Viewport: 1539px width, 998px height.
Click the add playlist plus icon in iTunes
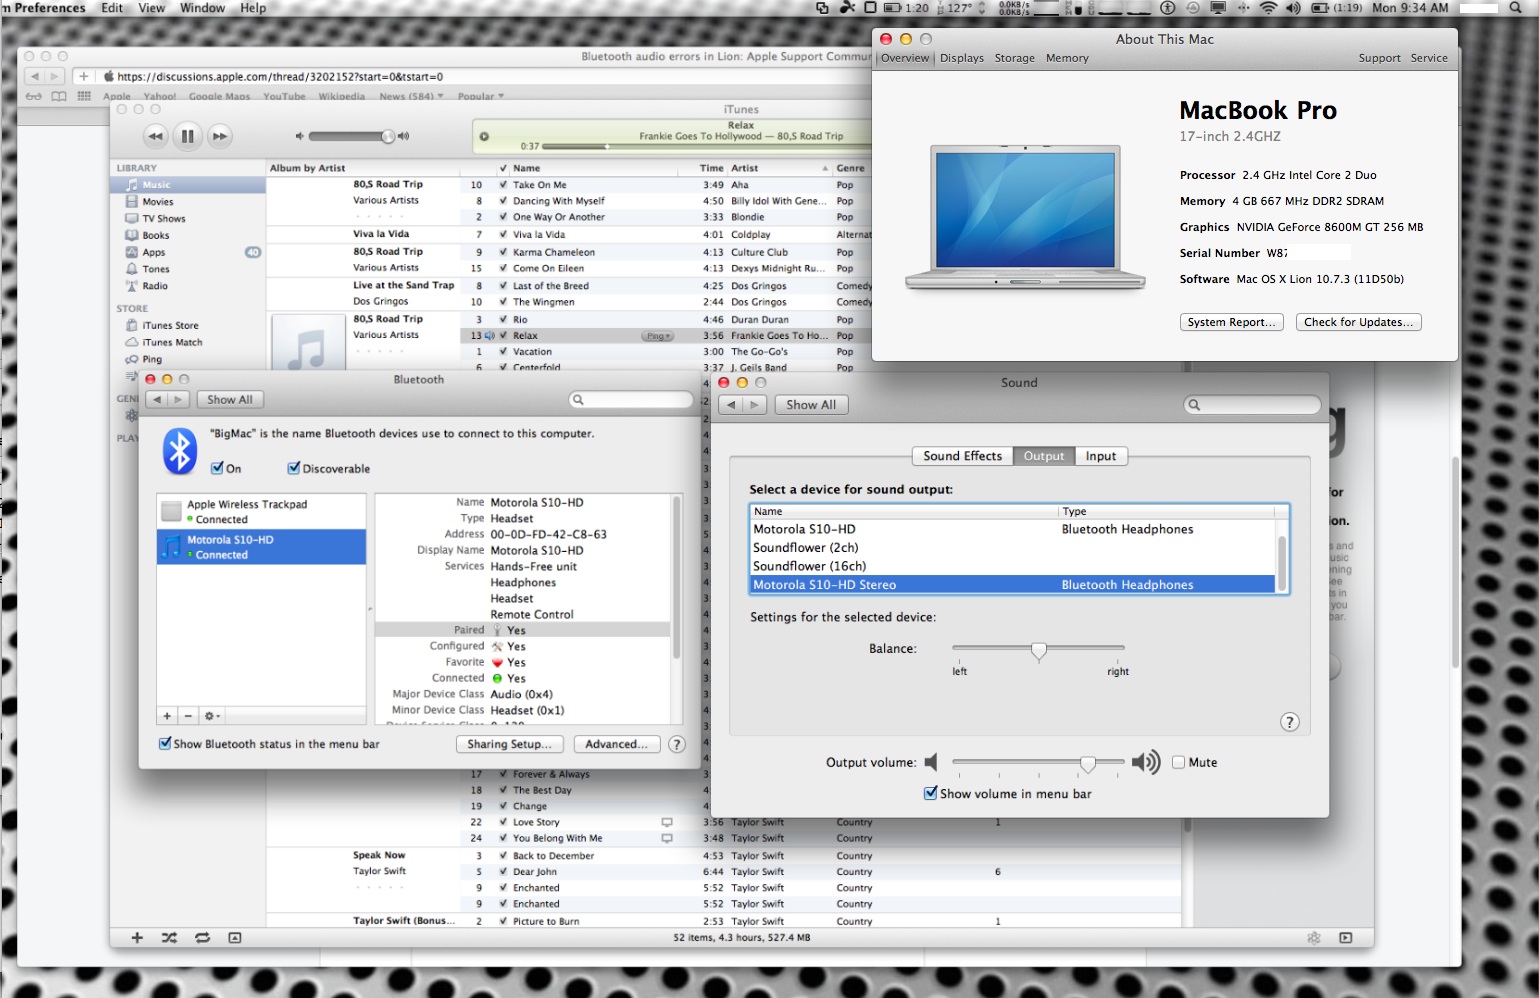[x=137, y=938]
